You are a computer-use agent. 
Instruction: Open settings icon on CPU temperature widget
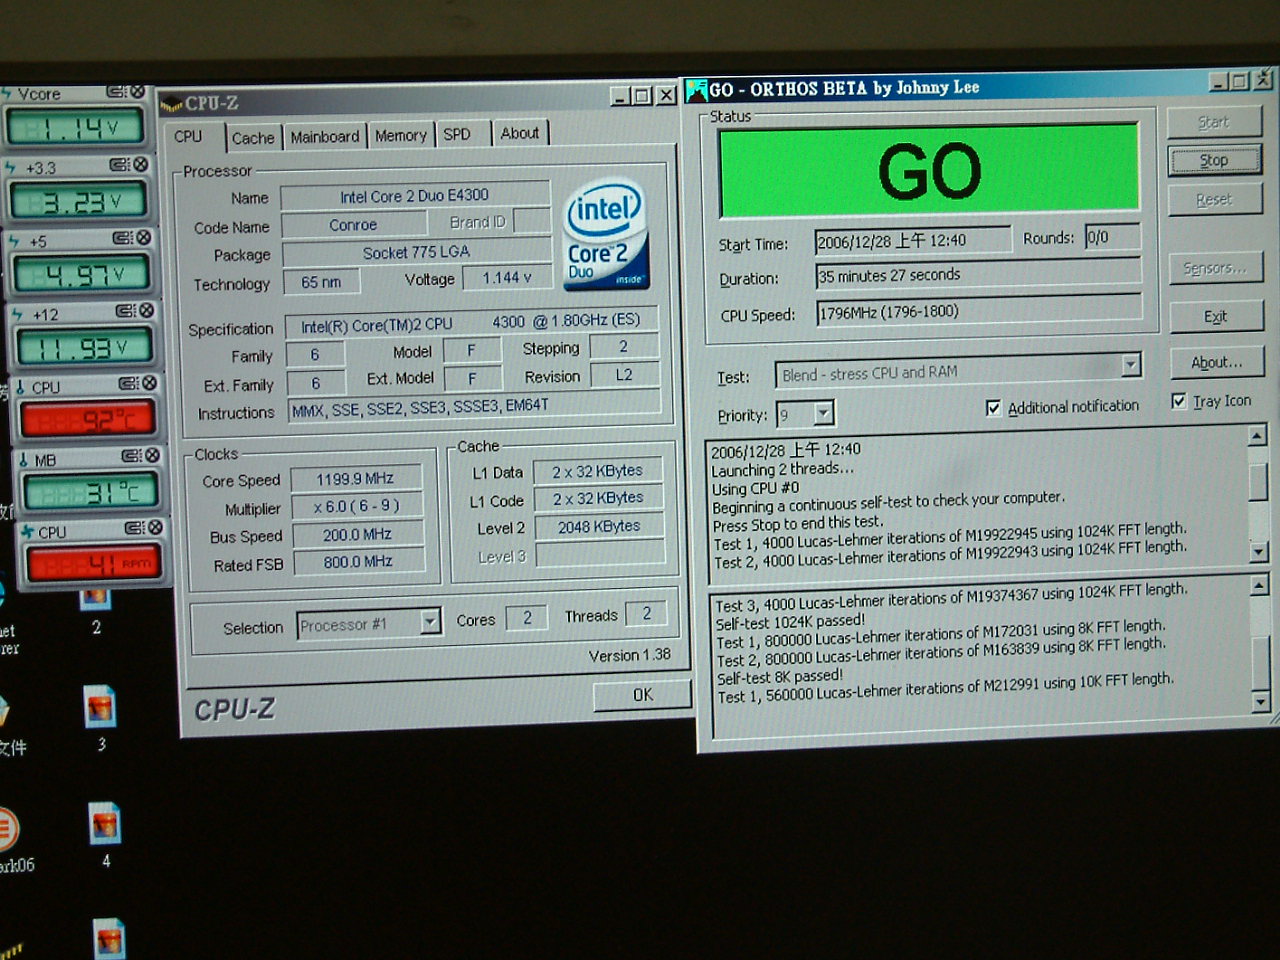[128, 384]
